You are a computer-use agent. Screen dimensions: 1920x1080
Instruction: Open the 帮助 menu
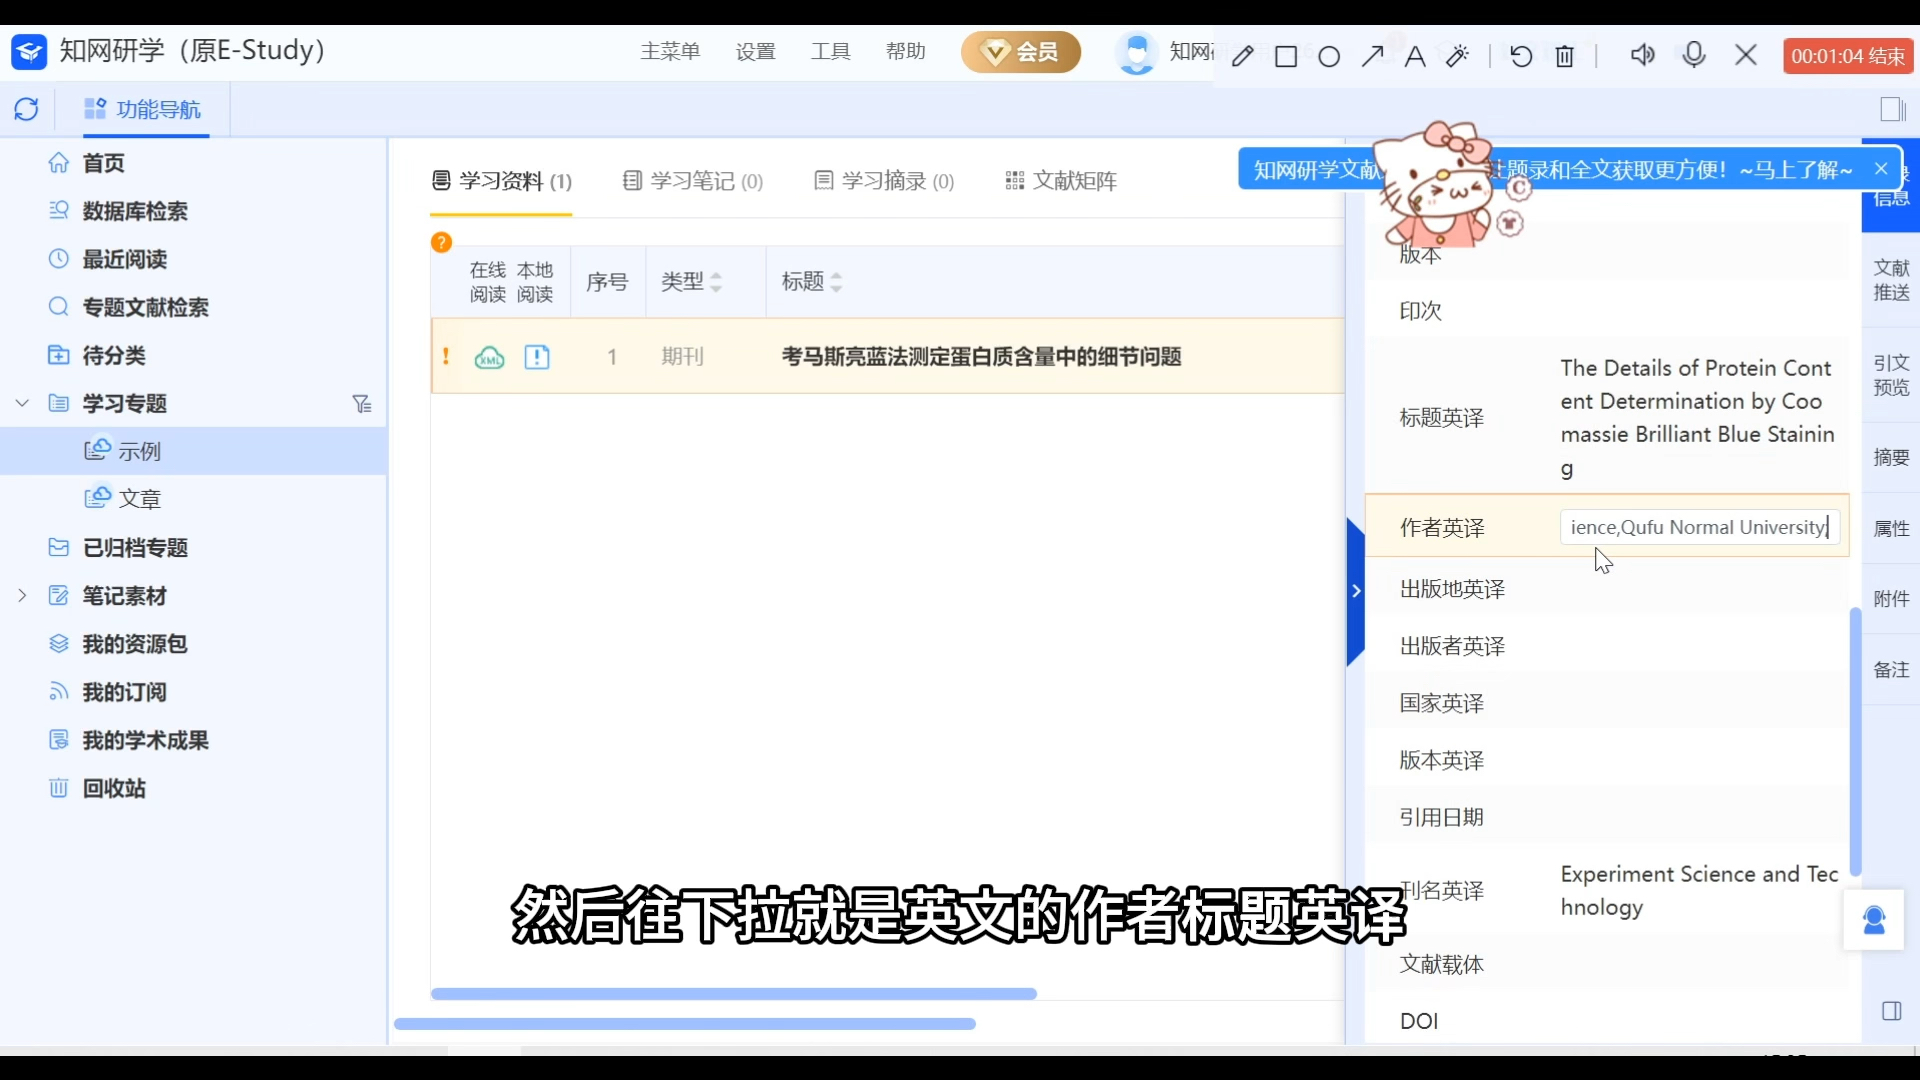tap(905, 51)
